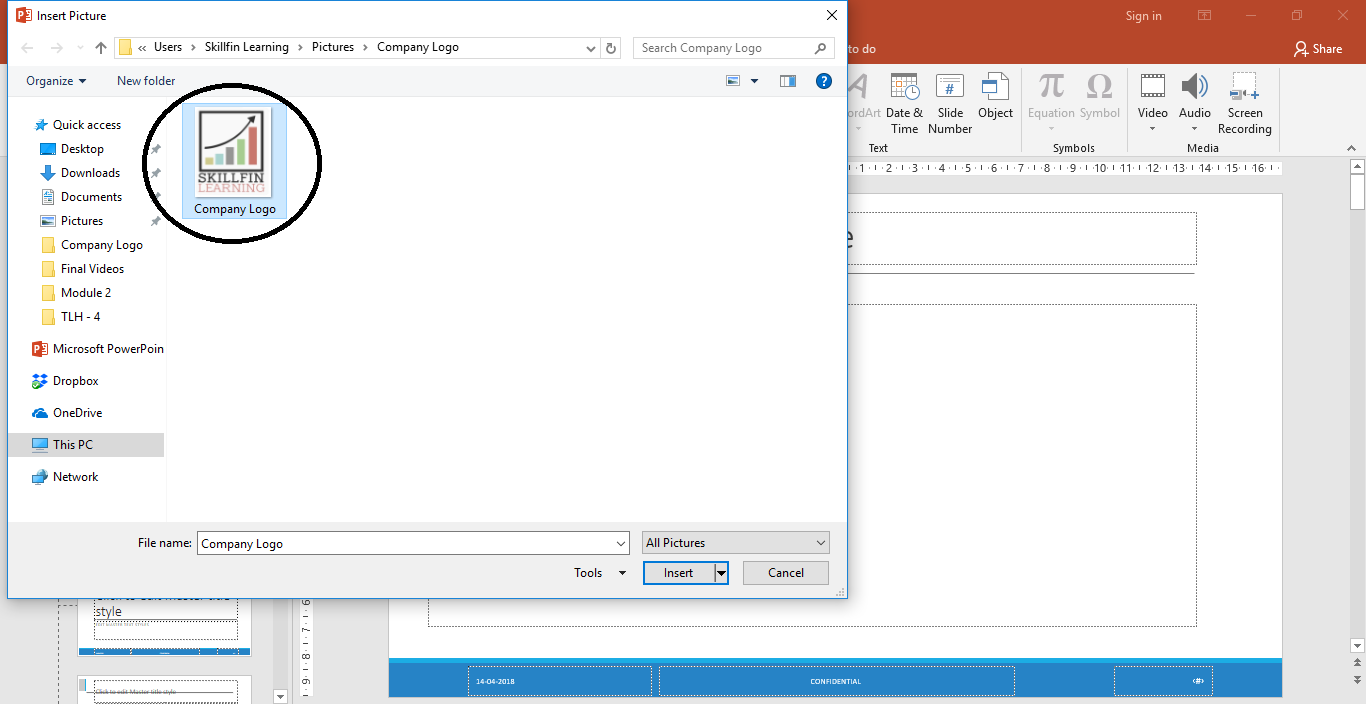Cancel the Insert Picture dialog
Viewport: 1366px width, 704px height.
[x=786, y=573]
